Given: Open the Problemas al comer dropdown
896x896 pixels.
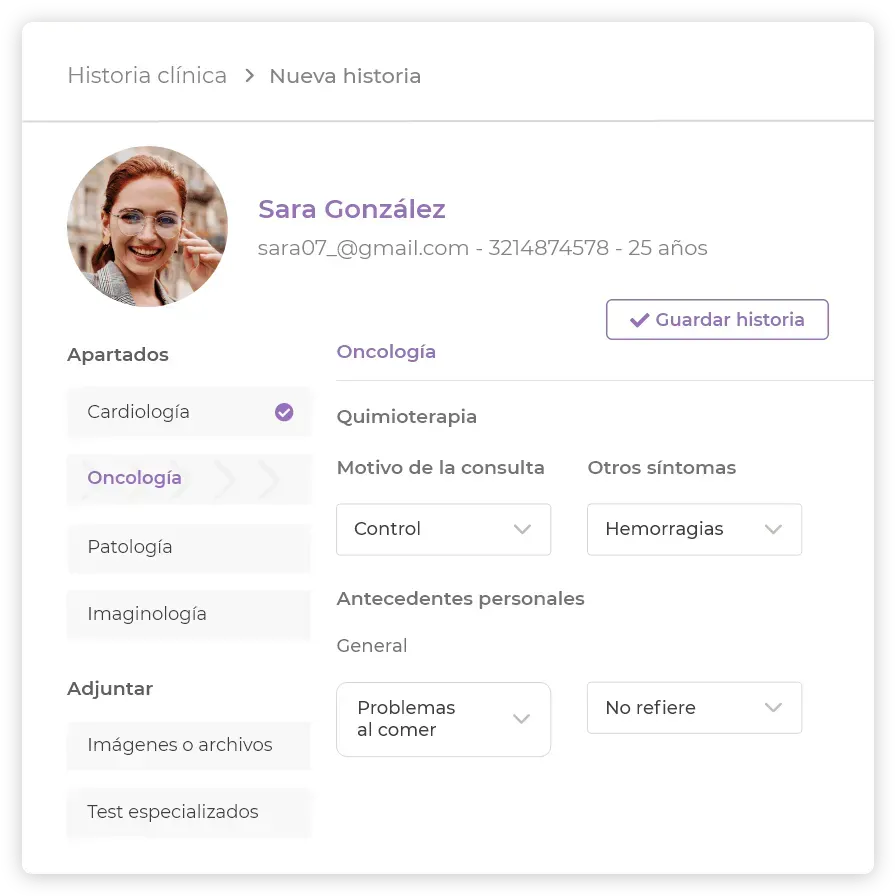Looking at the screenshot, I should point(443,719).
